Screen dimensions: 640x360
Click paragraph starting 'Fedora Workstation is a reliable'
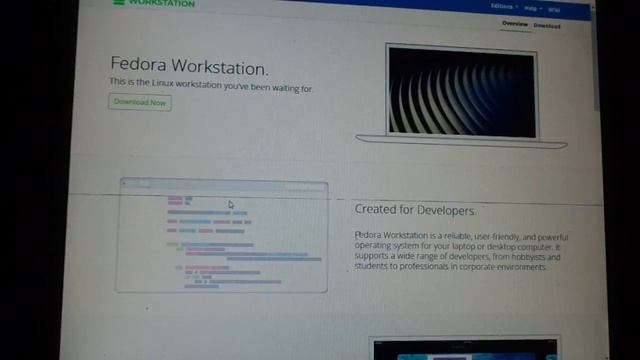[x=461, y=251]
